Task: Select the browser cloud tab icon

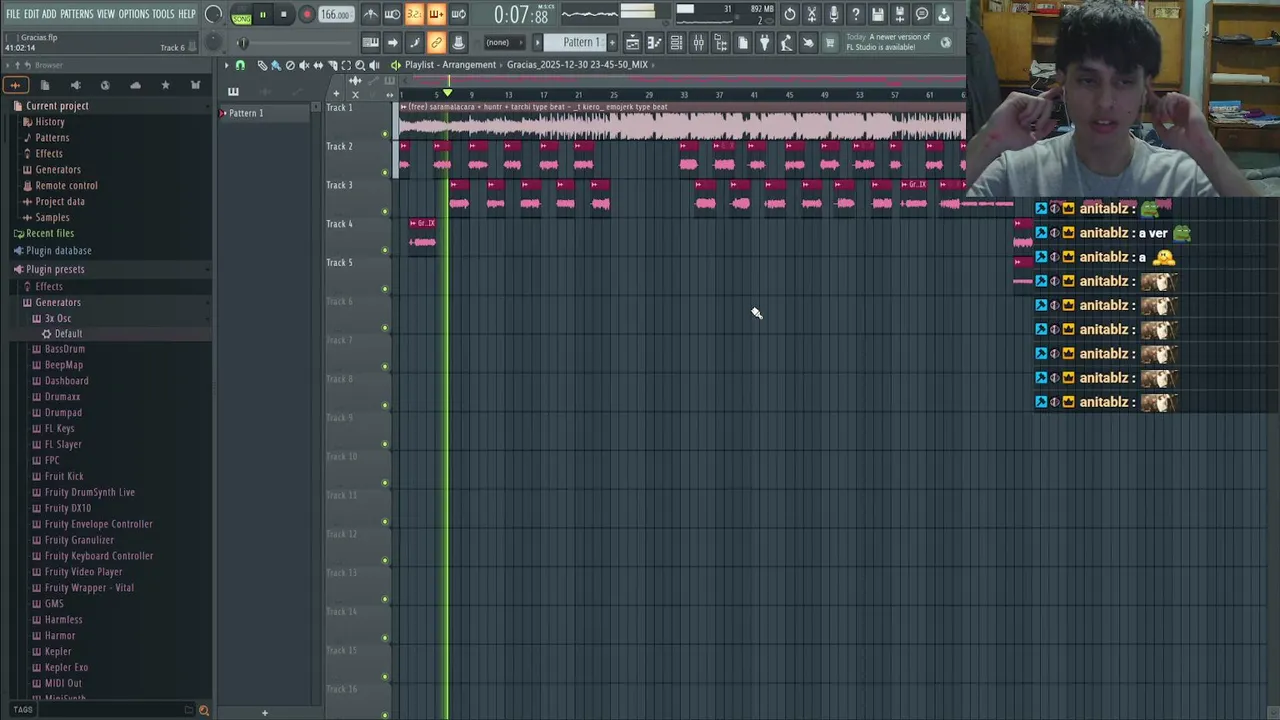Action: 135,85
